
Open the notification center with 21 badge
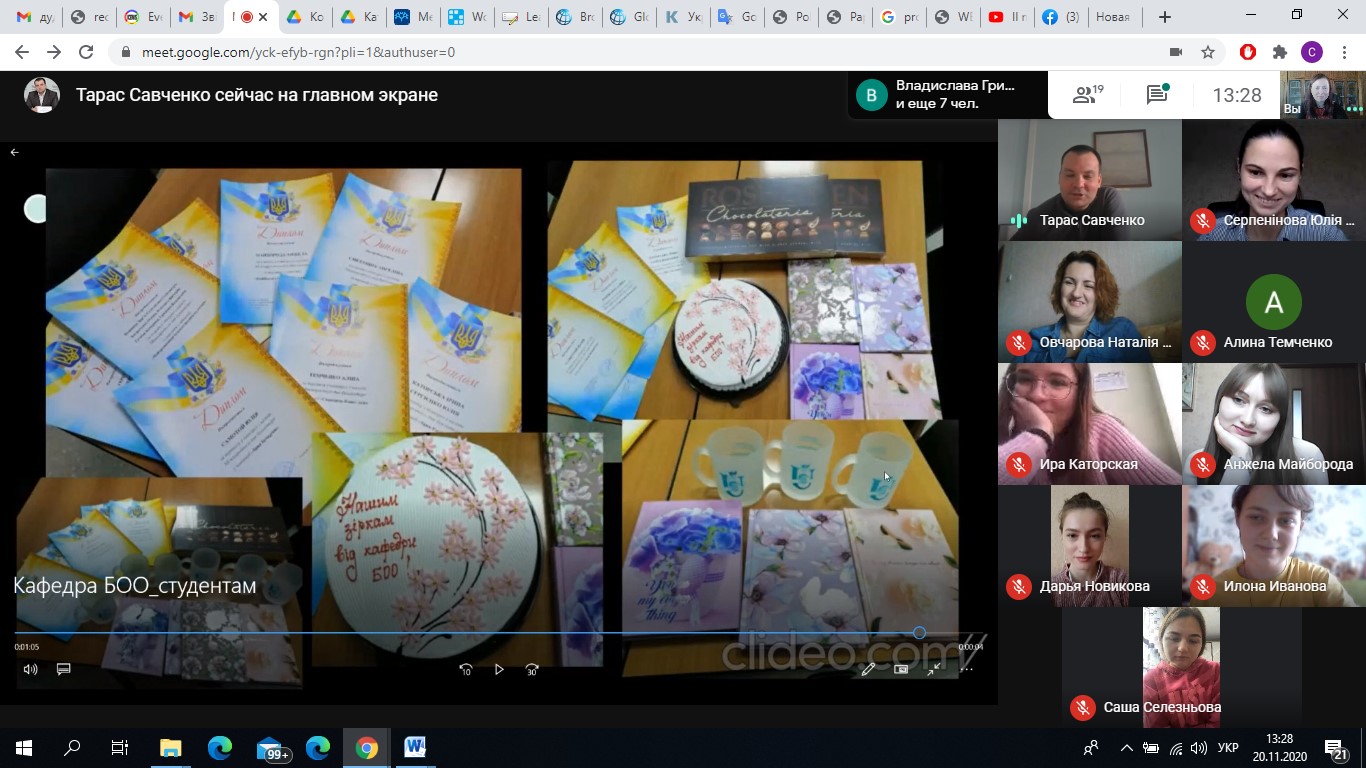1335,748
